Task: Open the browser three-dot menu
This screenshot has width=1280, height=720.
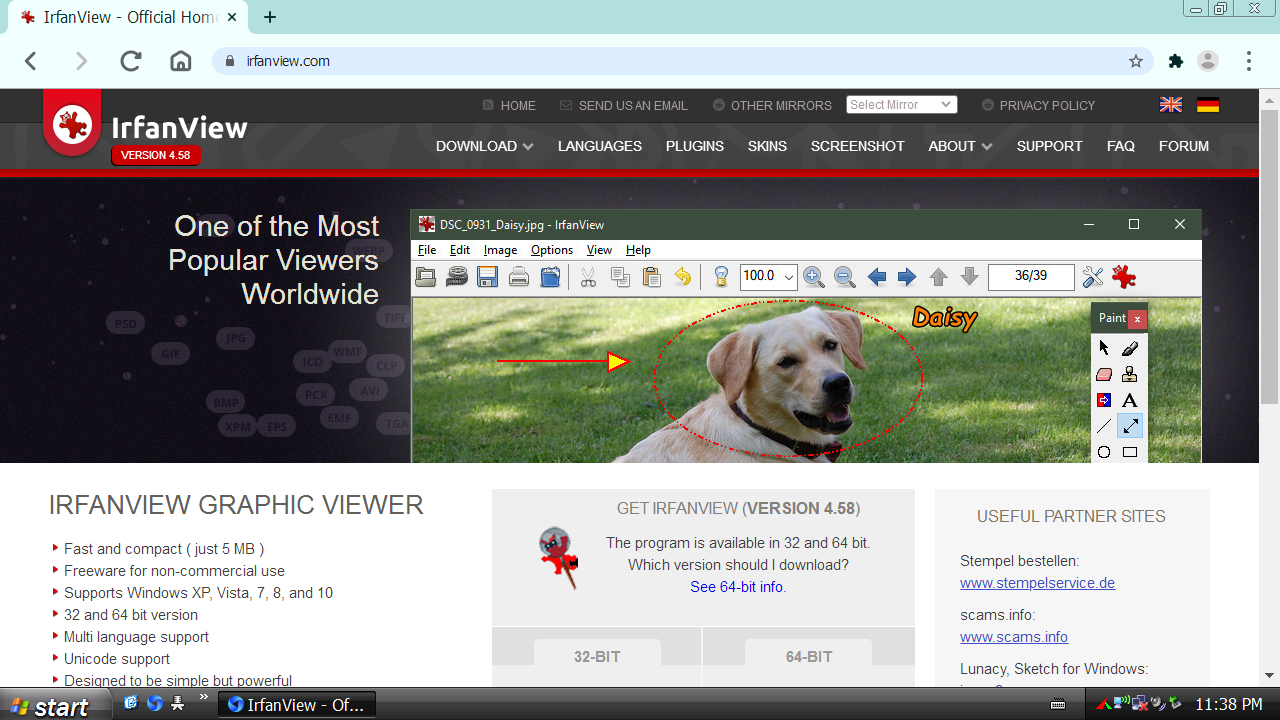Action: coord(1249,61)
